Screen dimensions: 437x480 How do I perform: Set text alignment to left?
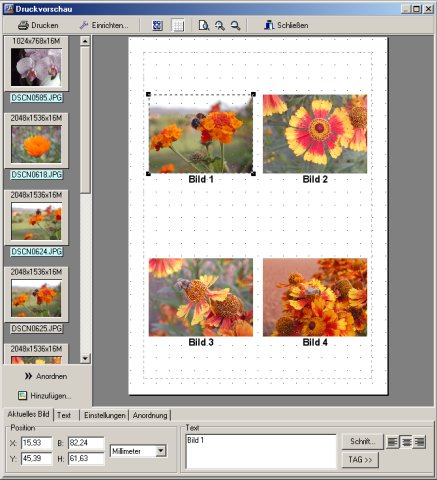coord(392,442)
